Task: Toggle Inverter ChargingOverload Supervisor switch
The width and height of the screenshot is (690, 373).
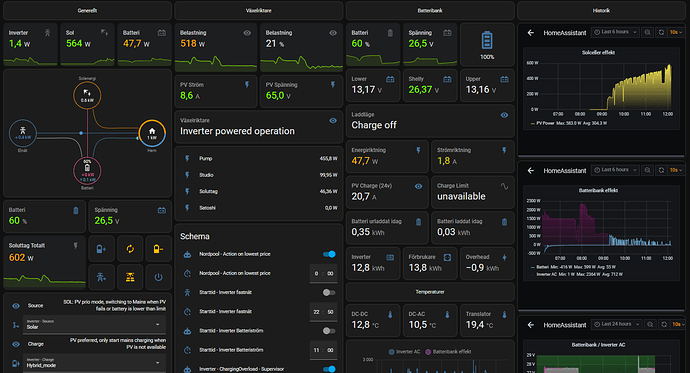Action: (329, 369)
